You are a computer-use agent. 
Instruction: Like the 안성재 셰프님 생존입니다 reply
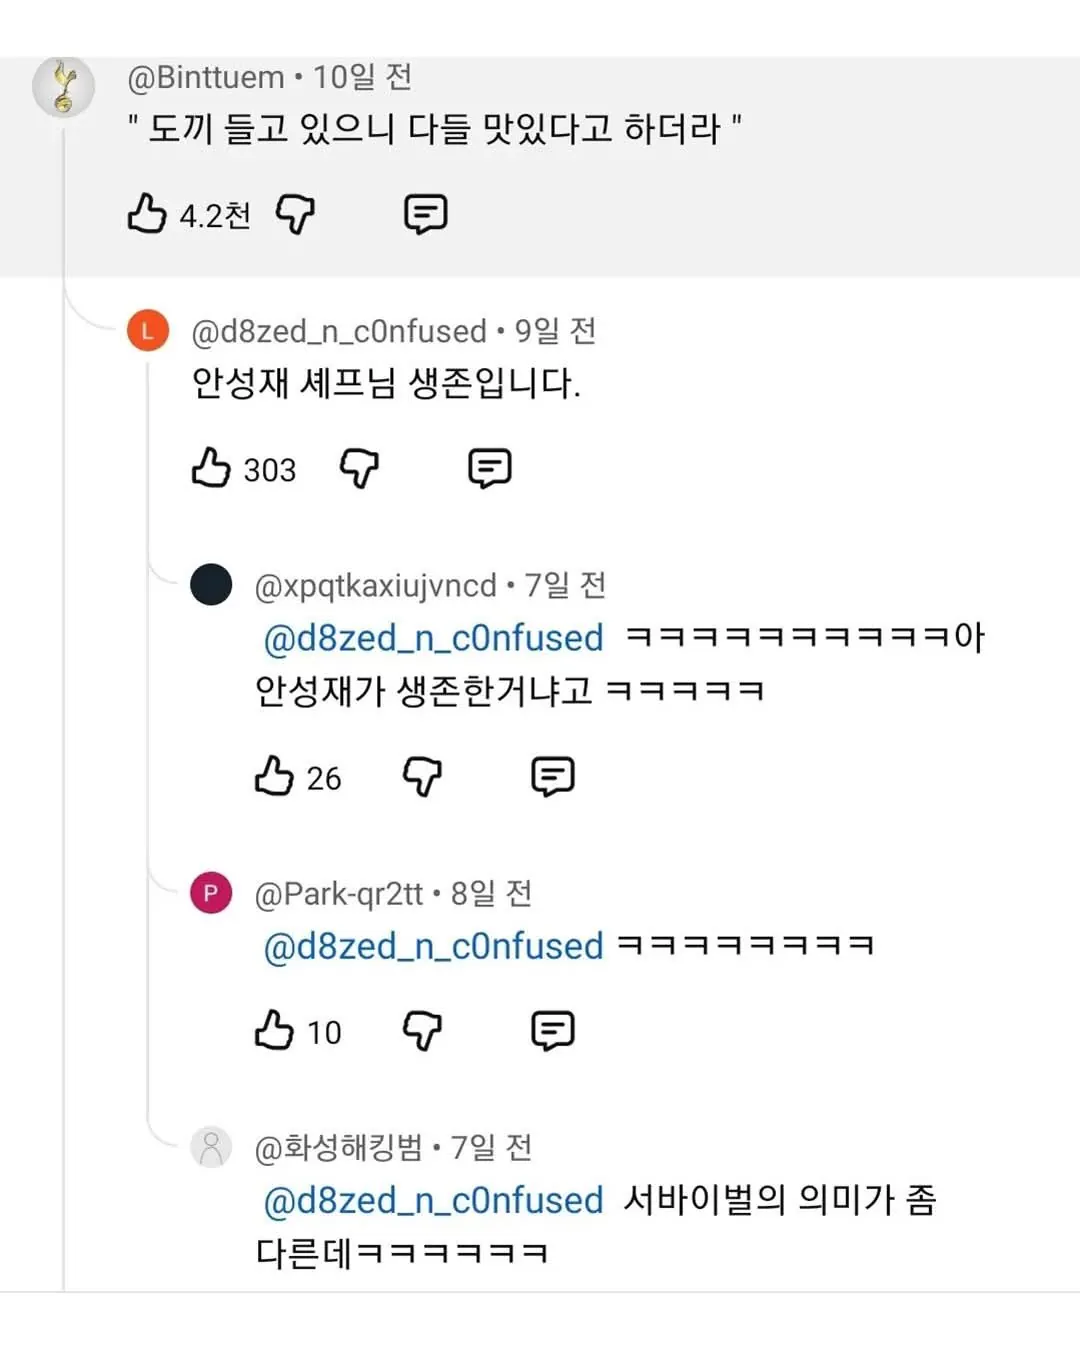tap(211, 468)
